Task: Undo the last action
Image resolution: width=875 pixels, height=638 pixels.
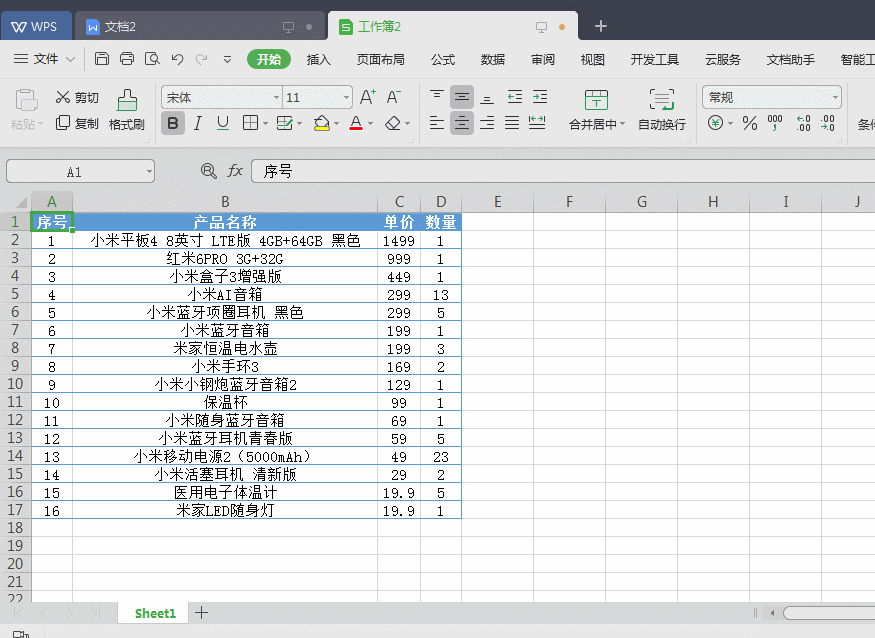Action: coord(177,59)
